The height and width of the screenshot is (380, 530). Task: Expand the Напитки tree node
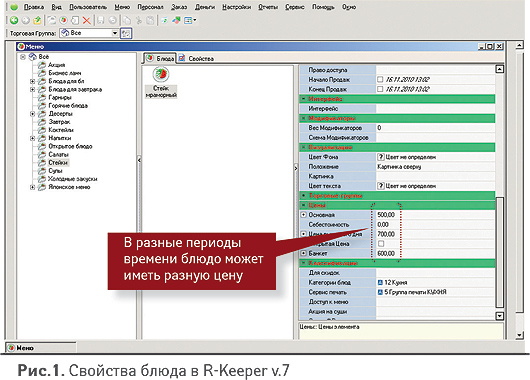pyautogui.click(x=32, y=138)
